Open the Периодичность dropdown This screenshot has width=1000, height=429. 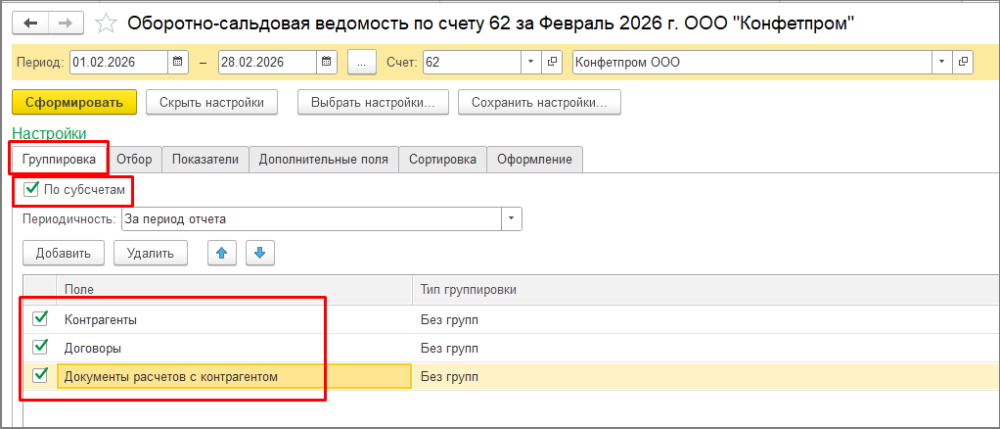tap(511, 218)
